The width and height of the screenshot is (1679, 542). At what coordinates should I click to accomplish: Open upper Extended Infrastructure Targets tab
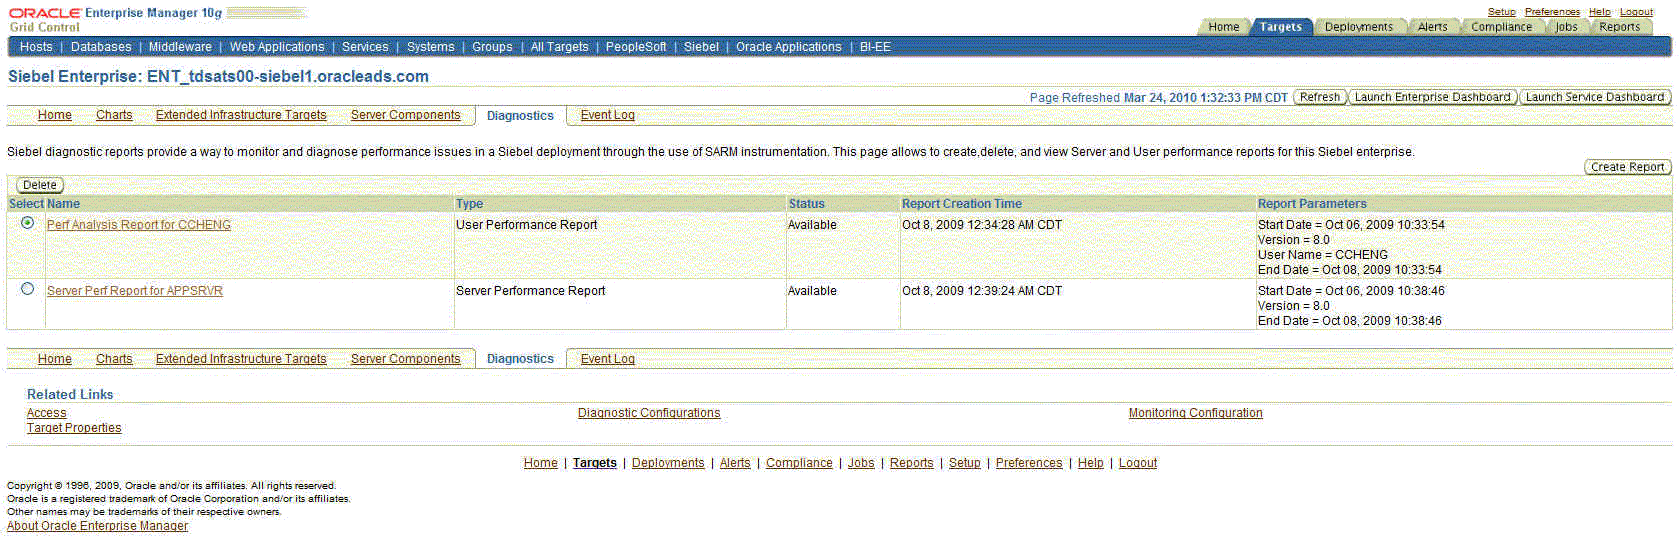[x=241, y=115]
